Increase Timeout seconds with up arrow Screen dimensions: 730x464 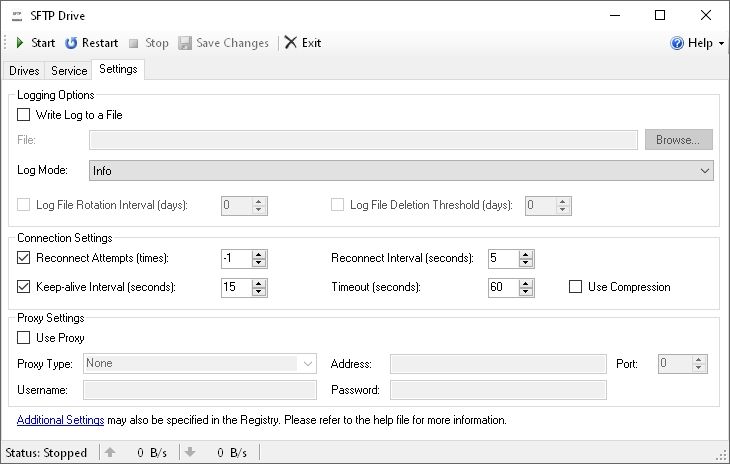click(x=526, y=283)
